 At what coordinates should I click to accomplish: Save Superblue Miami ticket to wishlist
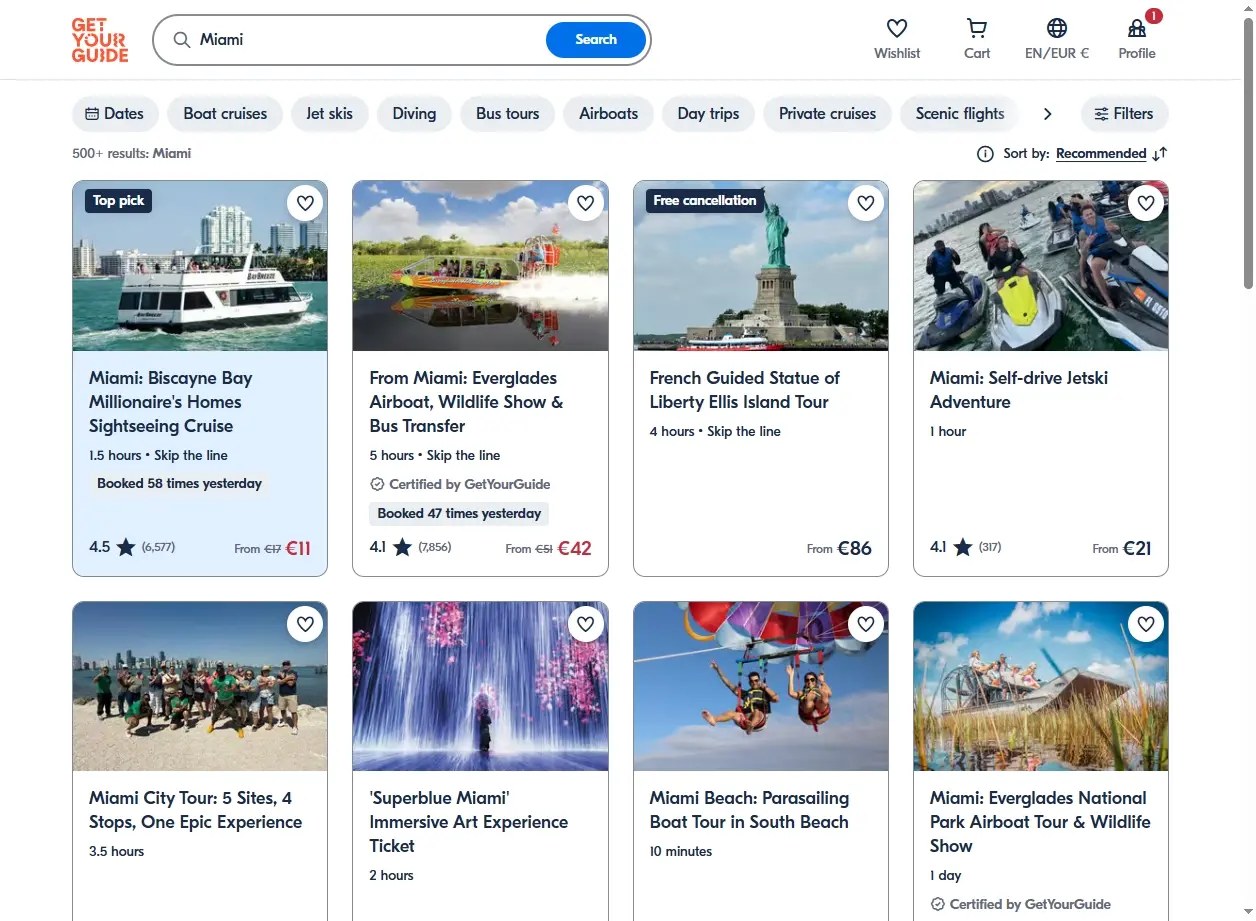[x=585, y=624]
